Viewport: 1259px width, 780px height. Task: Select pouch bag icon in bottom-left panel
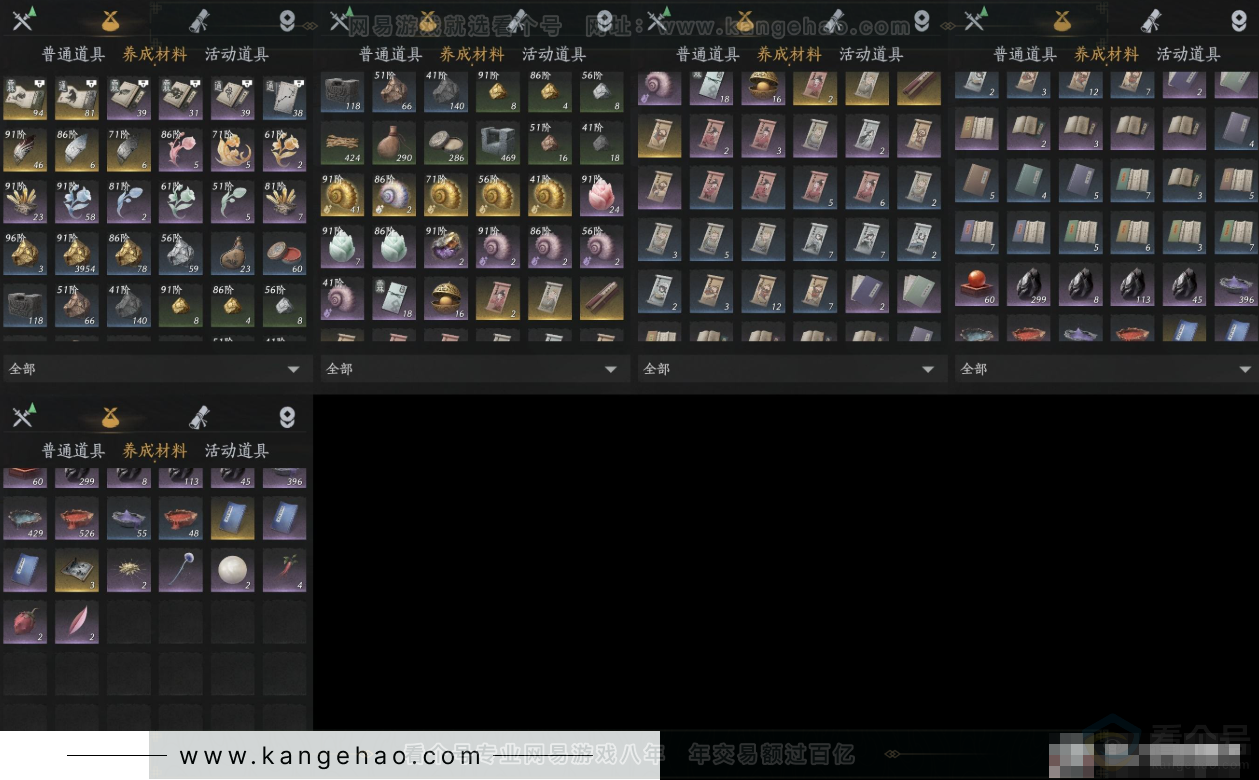[x=110, y=416]
